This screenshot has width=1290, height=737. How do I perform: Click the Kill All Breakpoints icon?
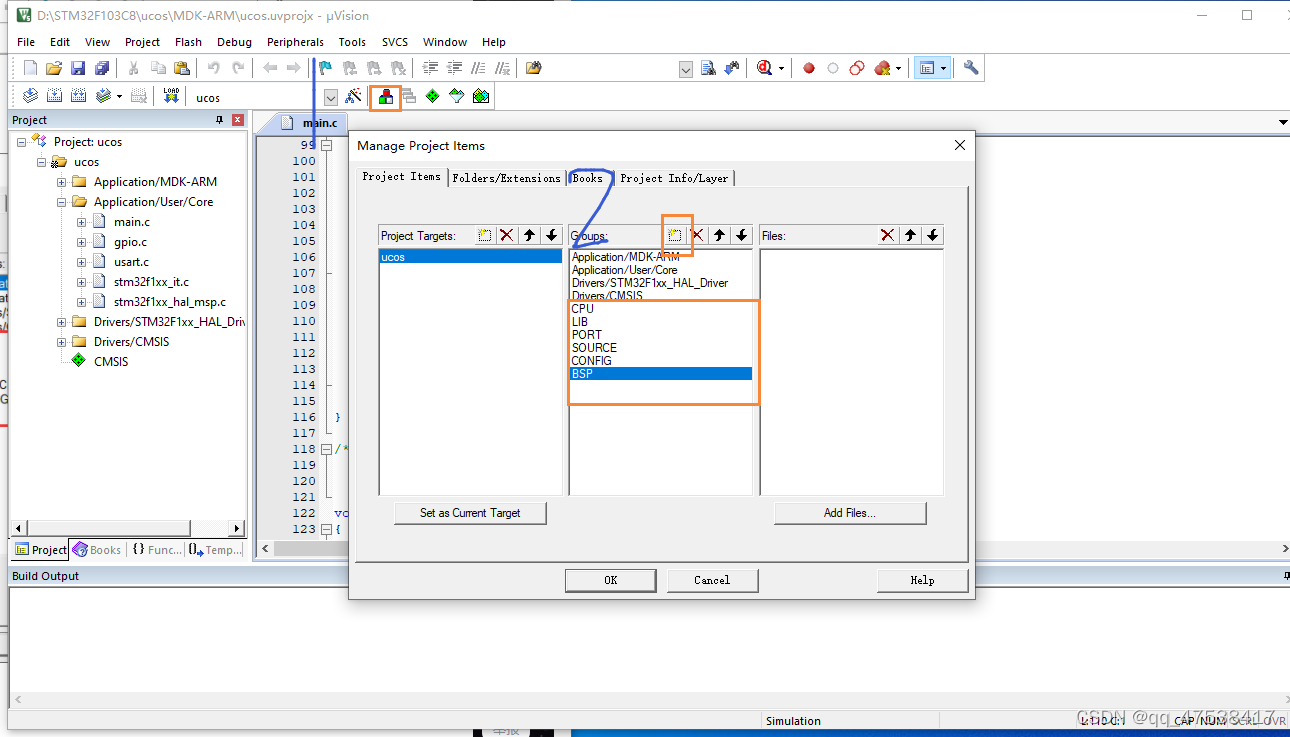(x=881, y=68)
